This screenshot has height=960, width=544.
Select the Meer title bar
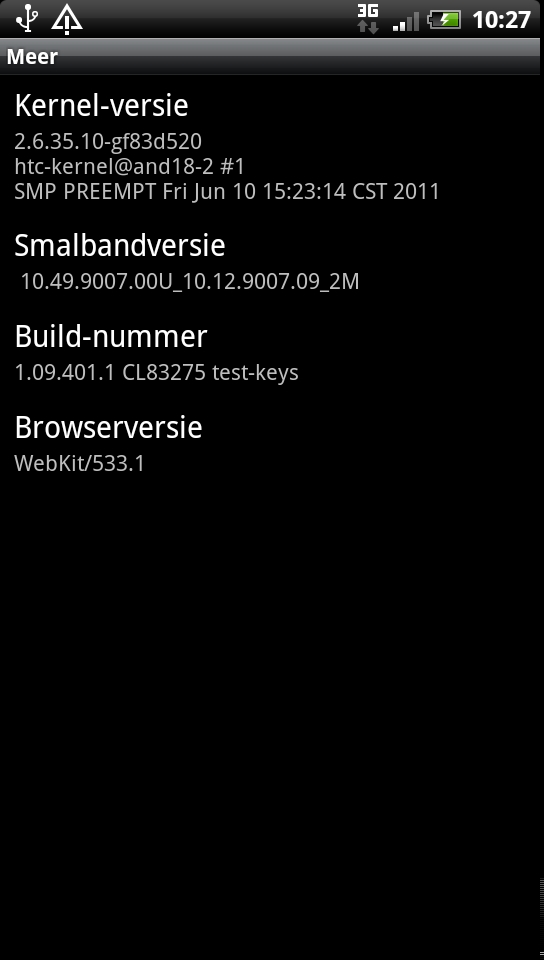[272, 56]
